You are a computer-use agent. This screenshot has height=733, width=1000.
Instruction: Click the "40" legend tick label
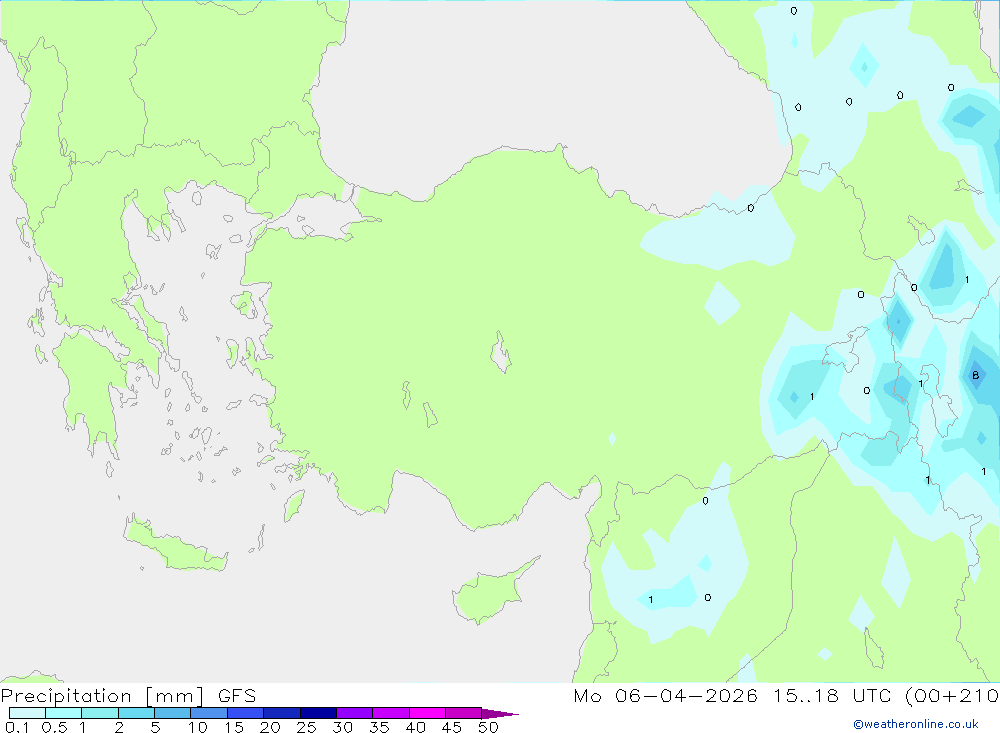[415, 727]
